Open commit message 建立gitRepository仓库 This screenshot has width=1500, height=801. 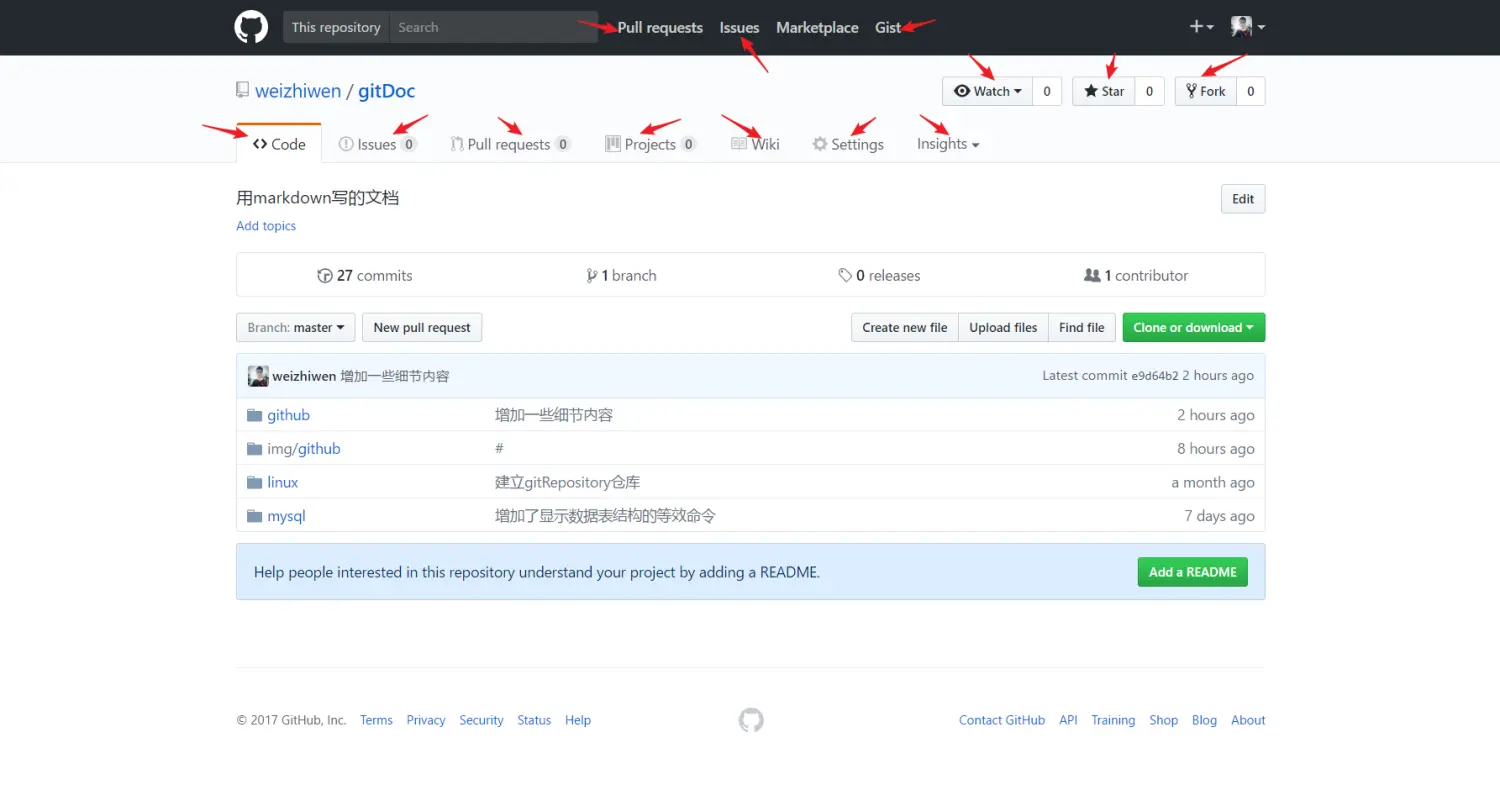pyautogui.click(x=567, y=482)
